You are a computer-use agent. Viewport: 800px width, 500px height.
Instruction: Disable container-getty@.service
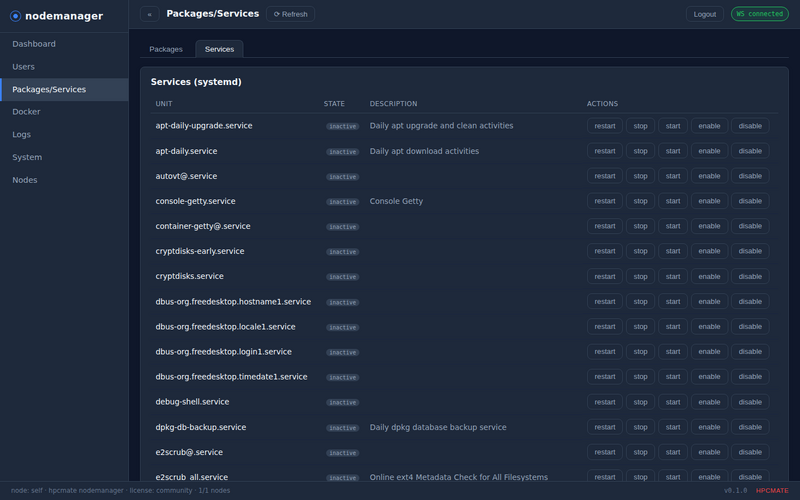[x=750, y=226]
